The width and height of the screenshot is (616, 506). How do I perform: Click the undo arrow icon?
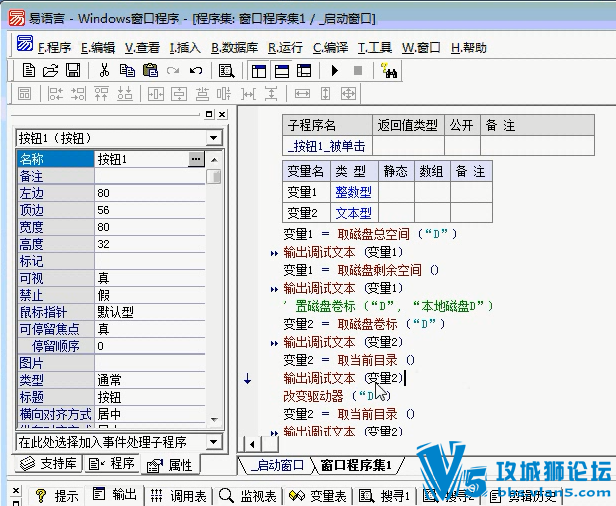pos(196,71)
